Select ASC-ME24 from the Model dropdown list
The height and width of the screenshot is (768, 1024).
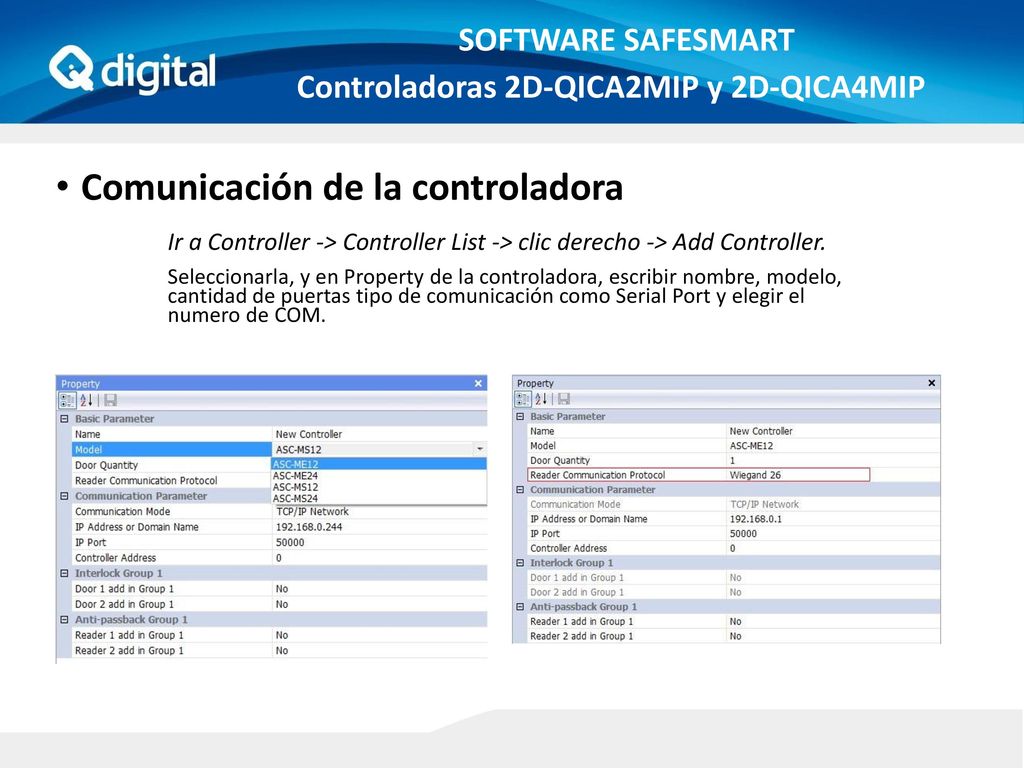click(379, 475)
